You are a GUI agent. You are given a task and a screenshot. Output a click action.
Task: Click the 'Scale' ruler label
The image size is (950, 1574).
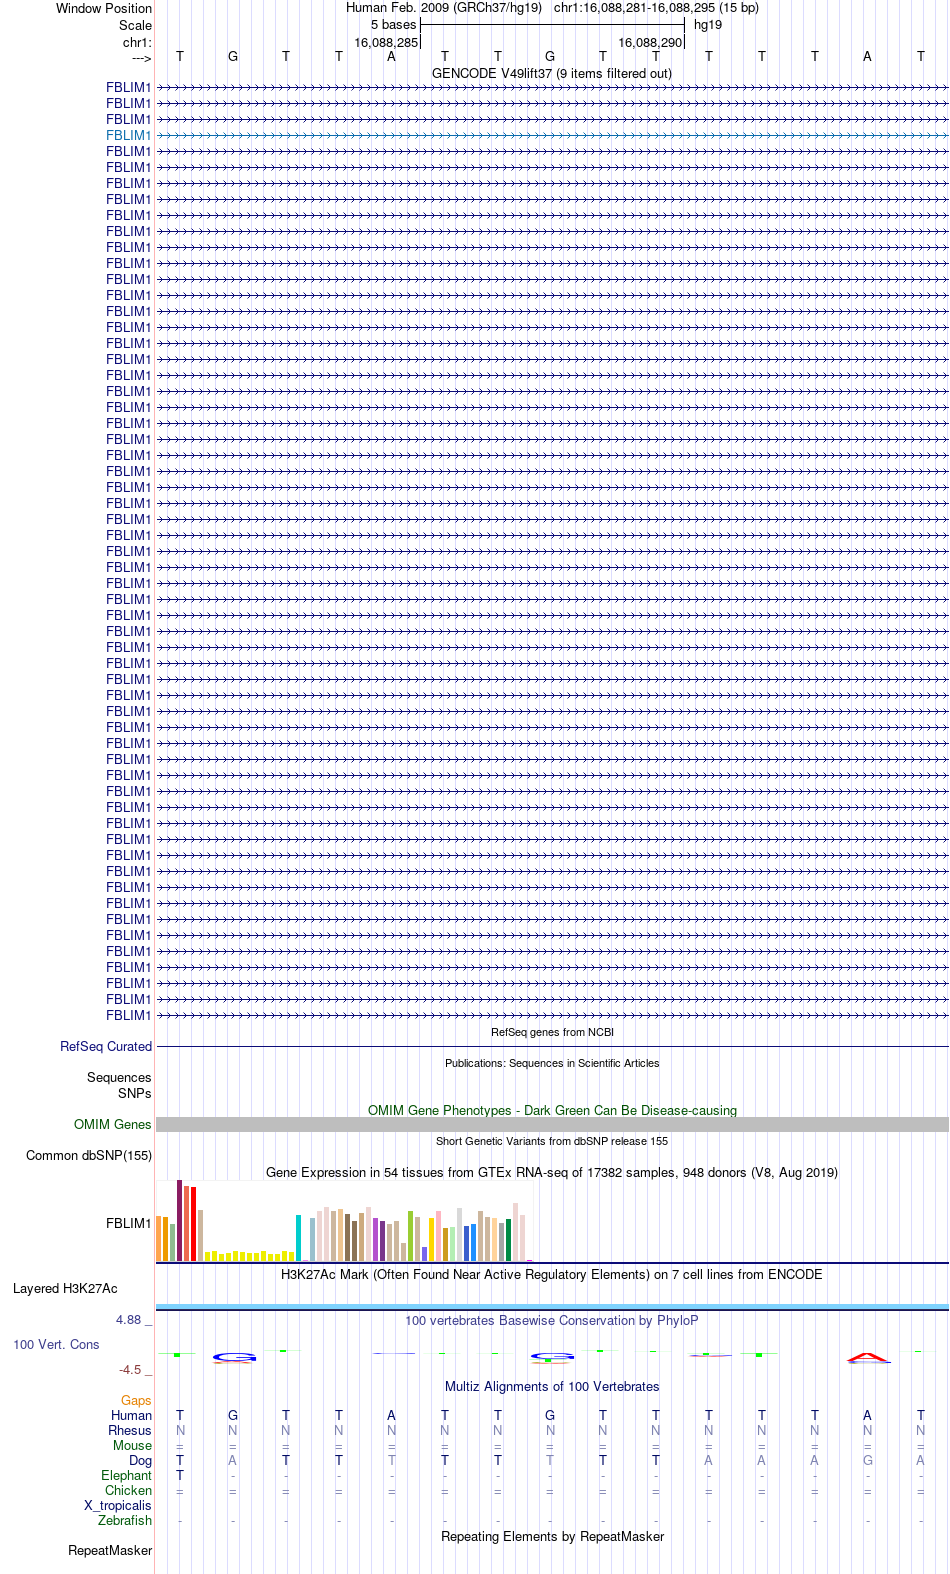tap(135, 25)
